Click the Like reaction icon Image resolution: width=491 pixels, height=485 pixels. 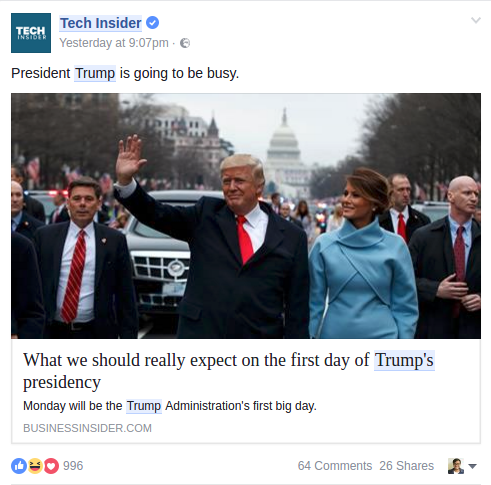click(19, 466)
